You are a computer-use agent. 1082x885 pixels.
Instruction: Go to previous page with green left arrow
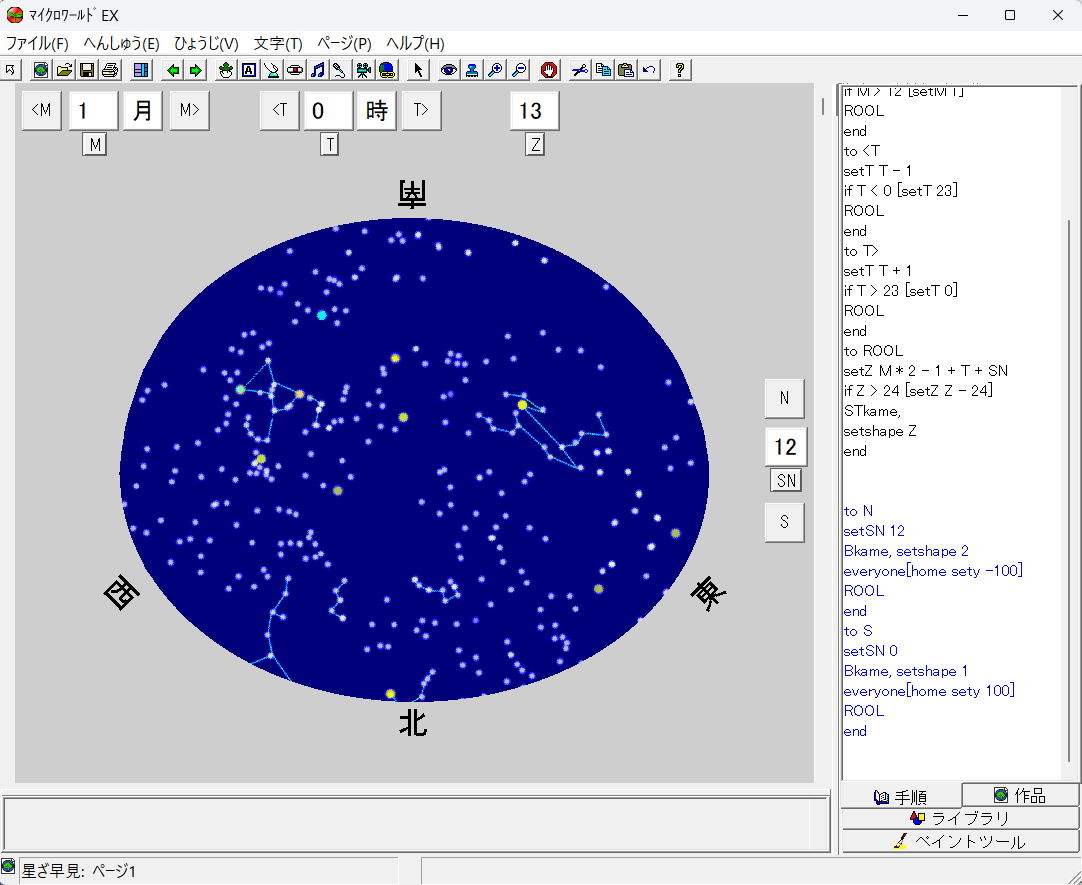tap(173, 70)
